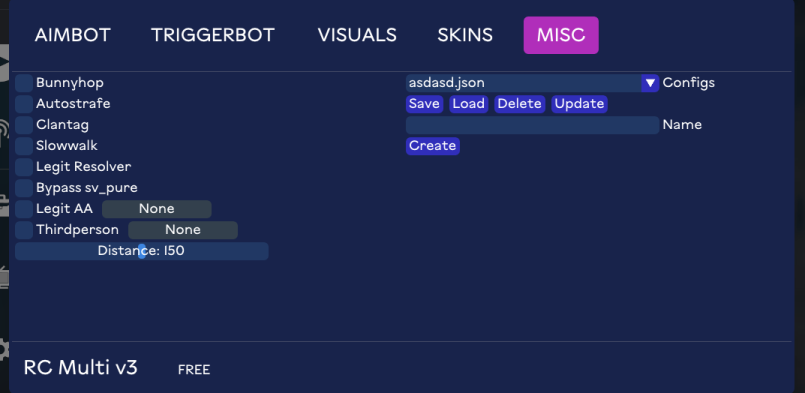Toggle the Legit Resolver checkbox

[x=24, y=167]
